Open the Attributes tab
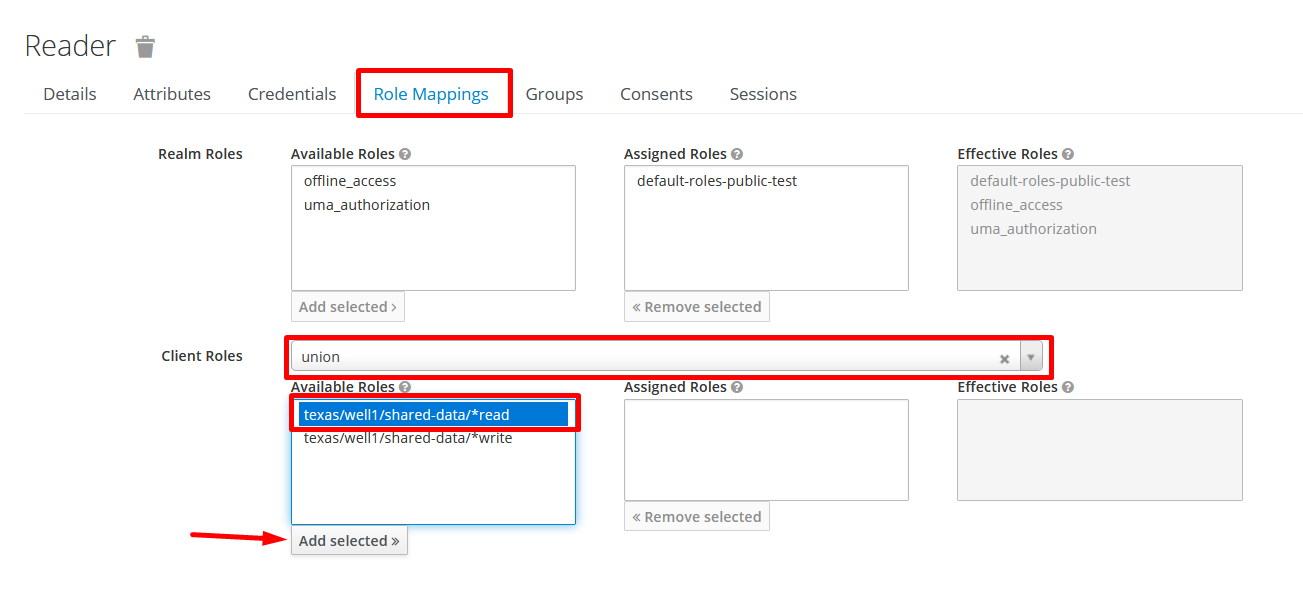The width and height of the screenshot is (1303, 602). tap(172, 94)
